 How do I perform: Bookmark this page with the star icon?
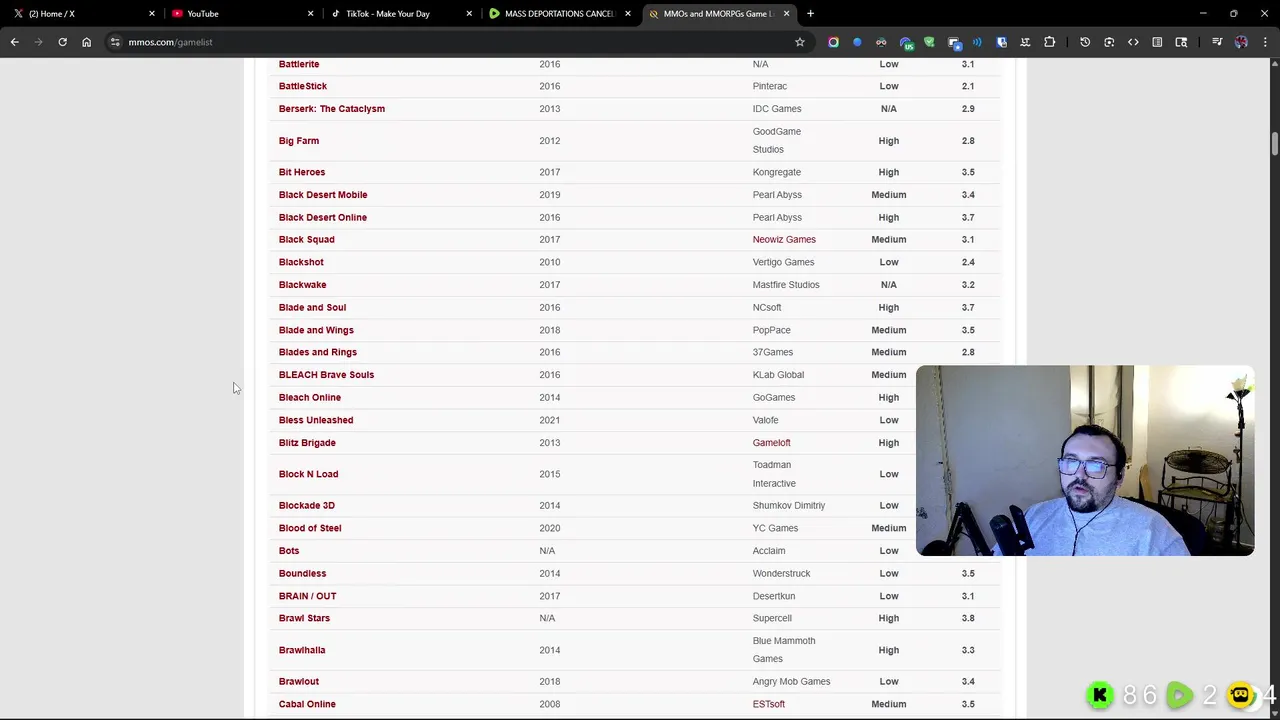[x=800, y=42]
